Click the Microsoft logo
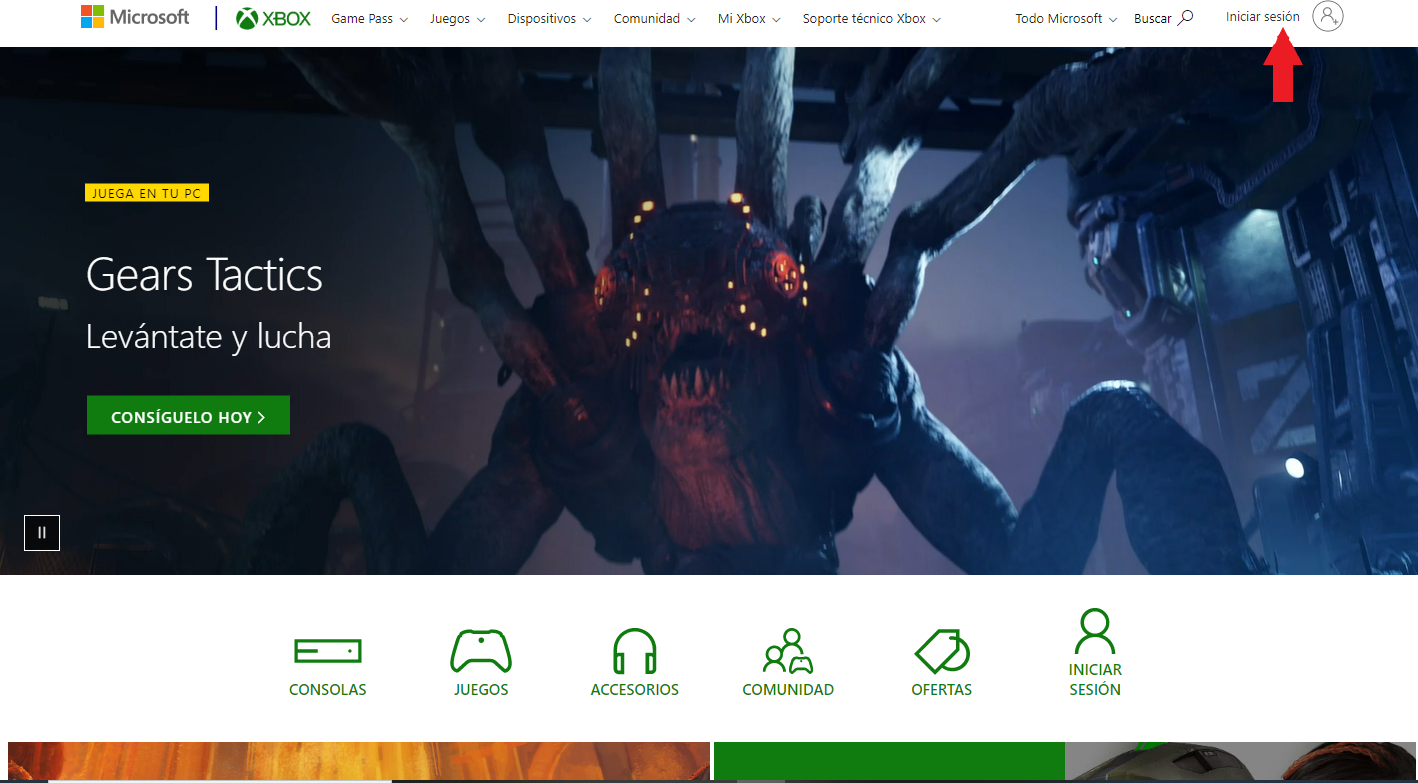This screenshot has height=783, width=1418. 135,17
